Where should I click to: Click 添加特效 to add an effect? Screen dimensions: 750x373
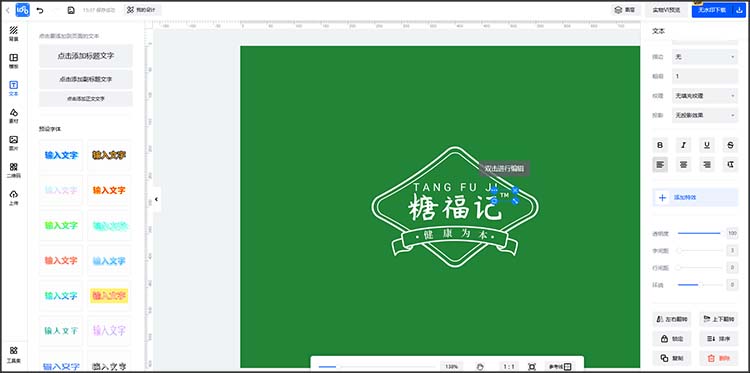(695, 197)
